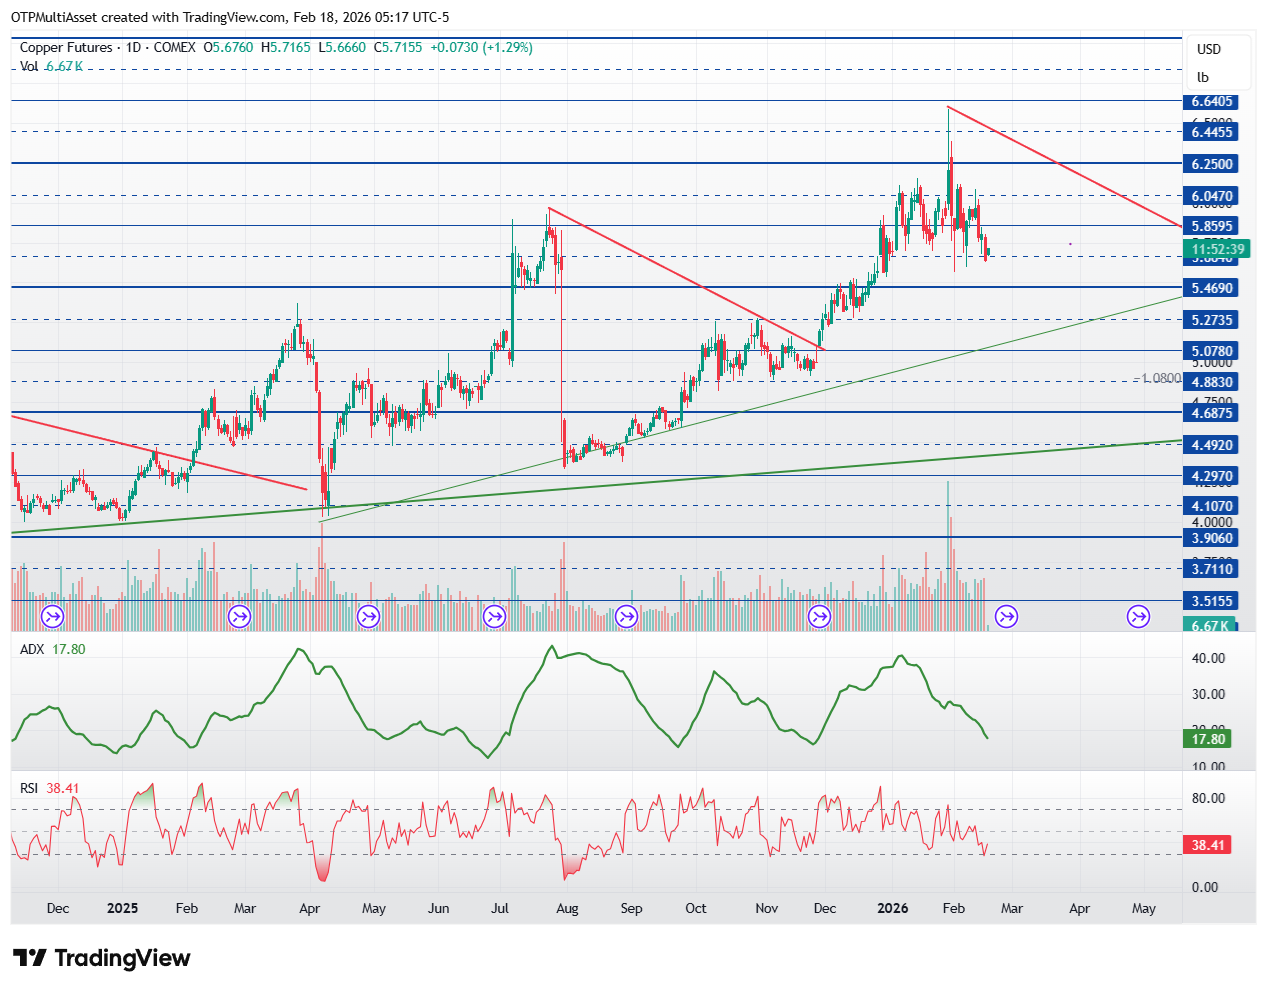Click the 5.4690 price level label
Screen dimensions: 1267x992
[x=1212, y=288]
